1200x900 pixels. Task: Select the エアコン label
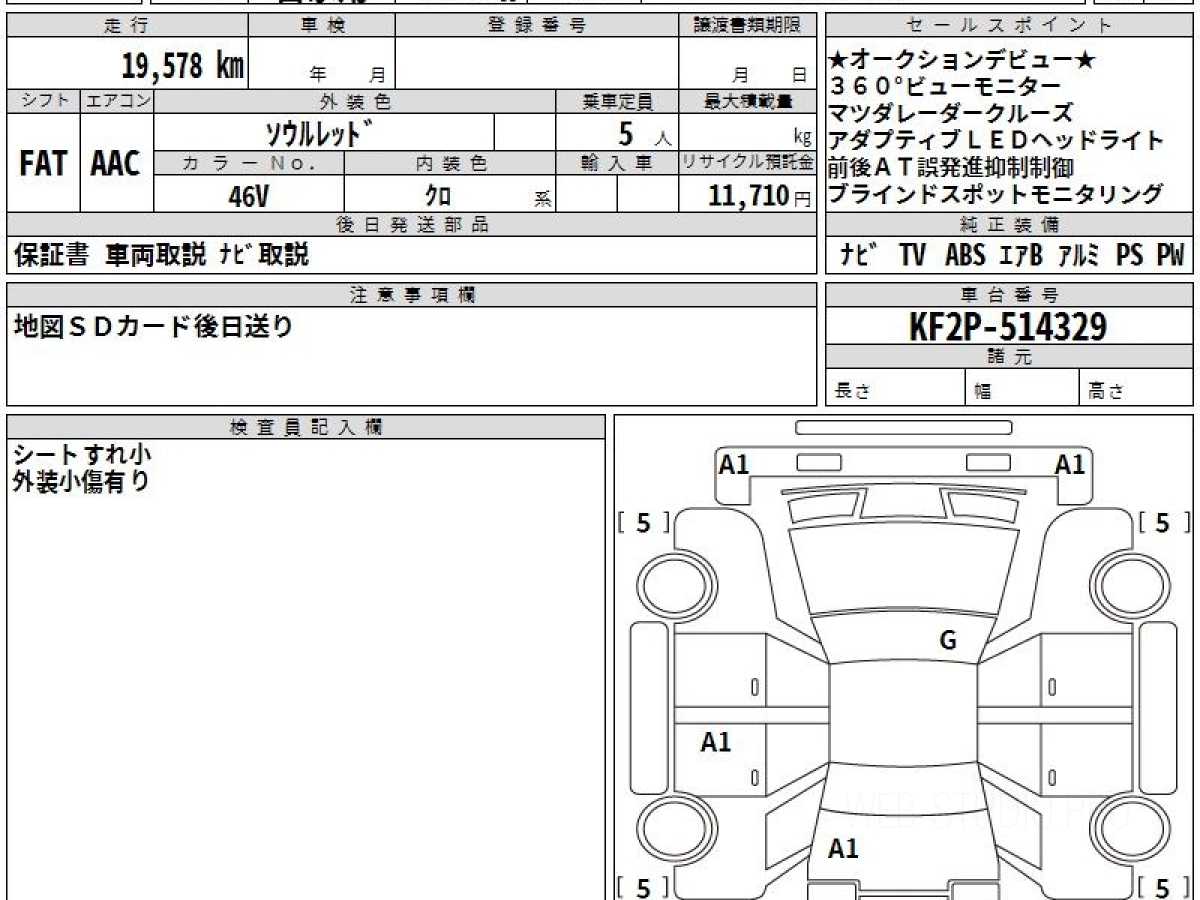coord(117,101)
